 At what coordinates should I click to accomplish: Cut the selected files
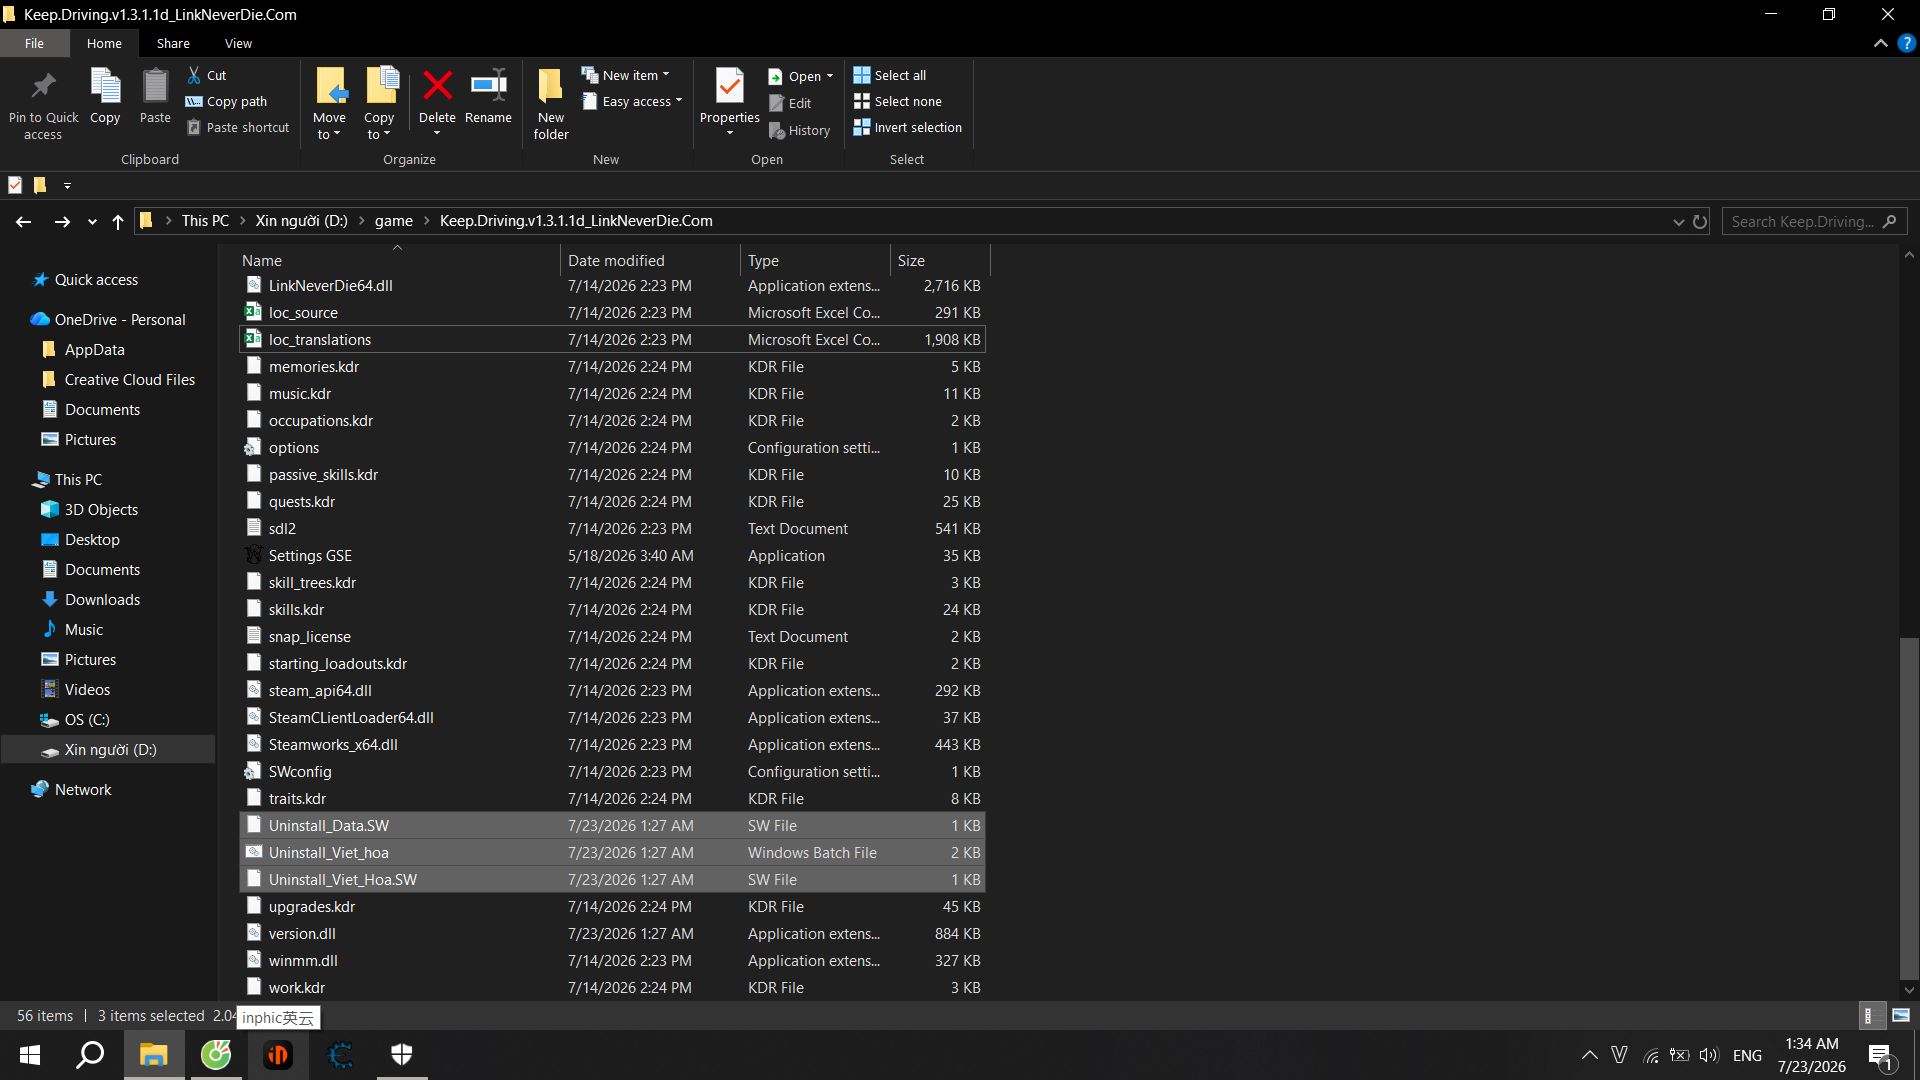click(207, 75)
